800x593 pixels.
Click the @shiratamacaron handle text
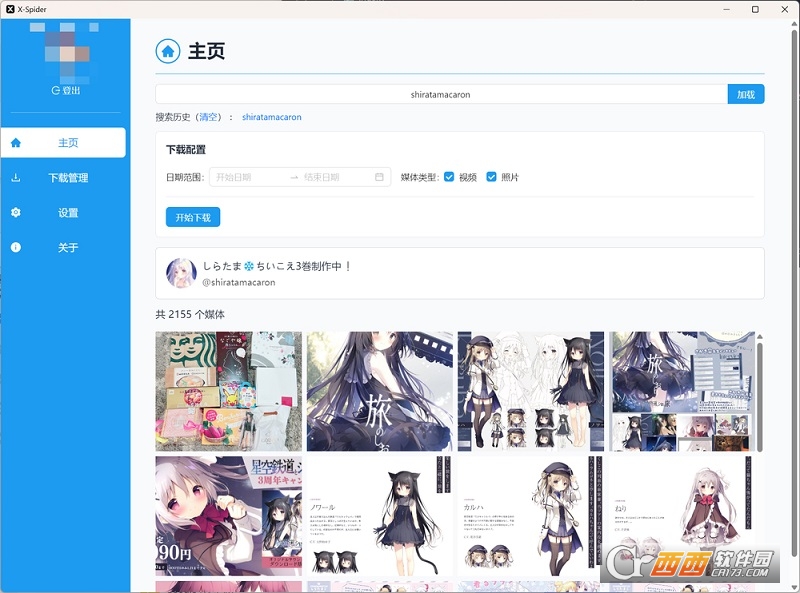239,282
